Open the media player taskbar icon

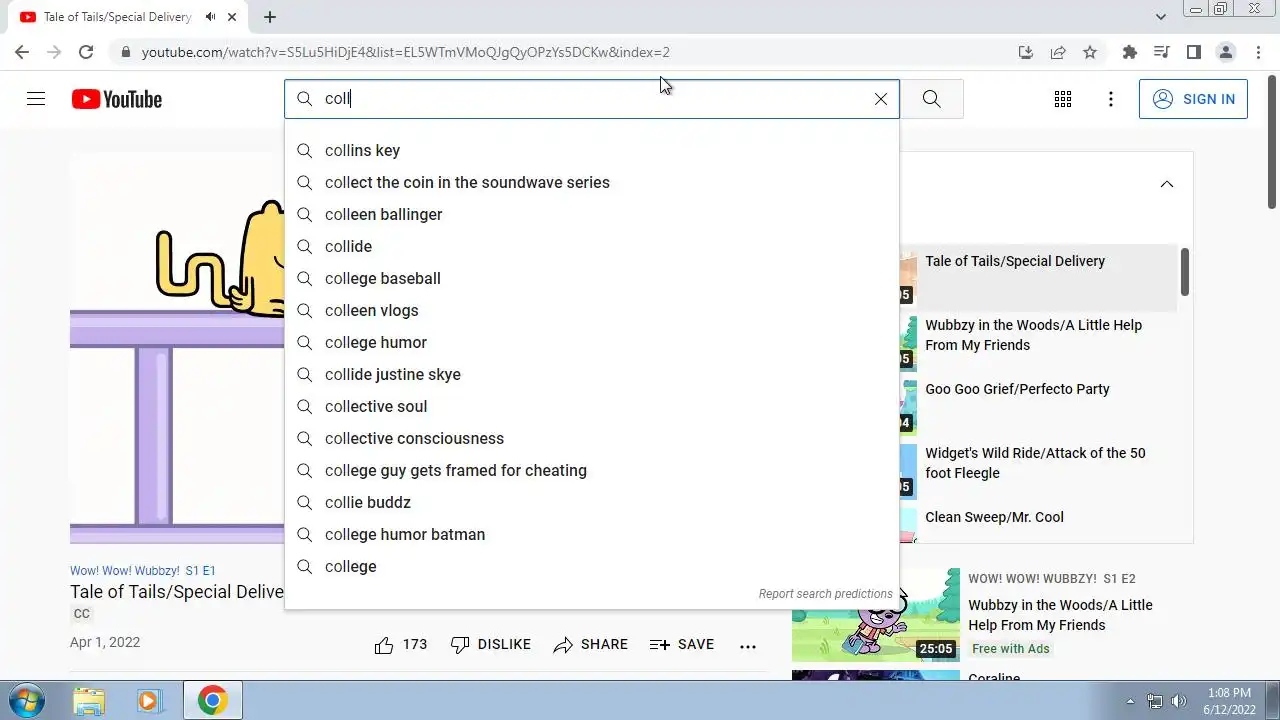coord(149,700)
